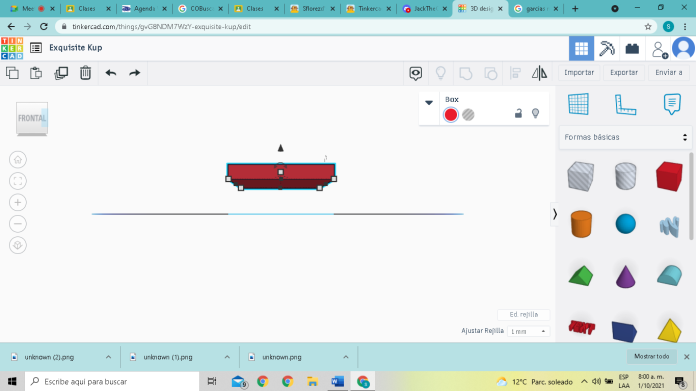Select the red Solid color option
696x391 pixels.
click(x=451, y=115)
